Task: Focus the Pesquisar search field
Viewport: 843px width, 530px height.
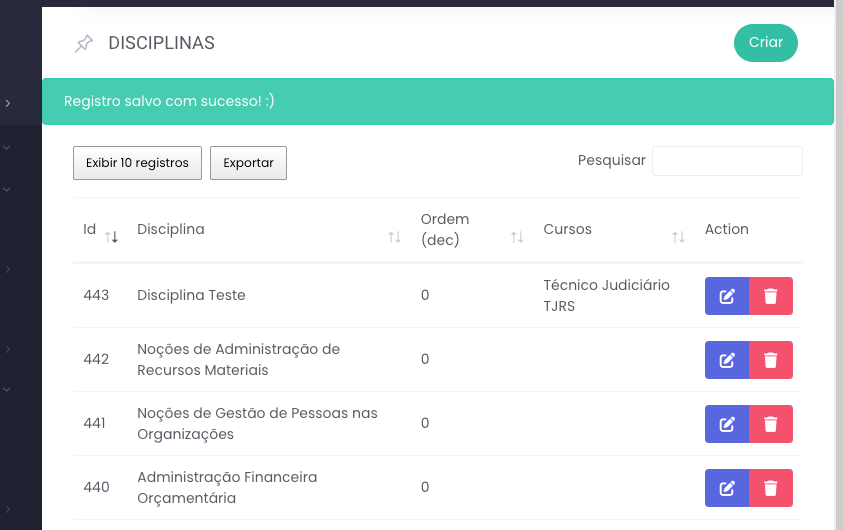Action: coord(727,161)
